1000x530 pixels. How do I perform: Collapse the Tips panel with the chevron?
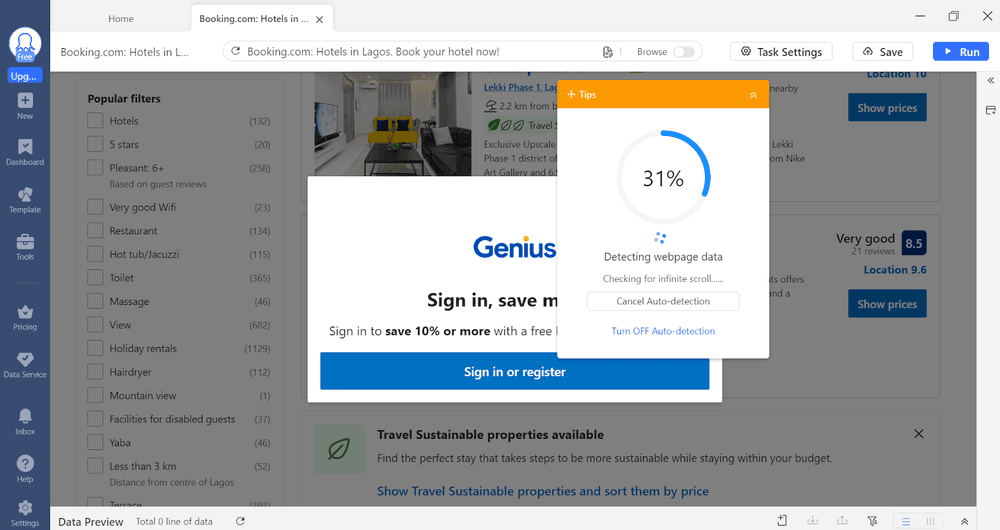pos(753,94)
